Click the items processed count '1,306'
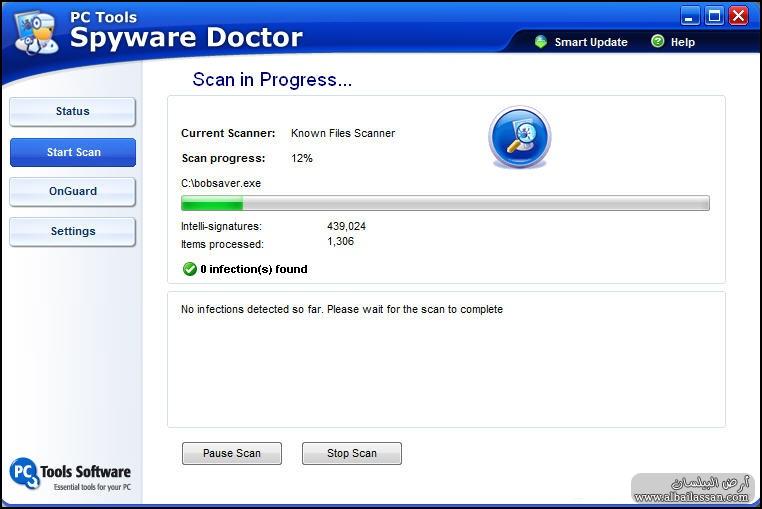The width and height of the screenshot is (762, 509). click(341, 241)
